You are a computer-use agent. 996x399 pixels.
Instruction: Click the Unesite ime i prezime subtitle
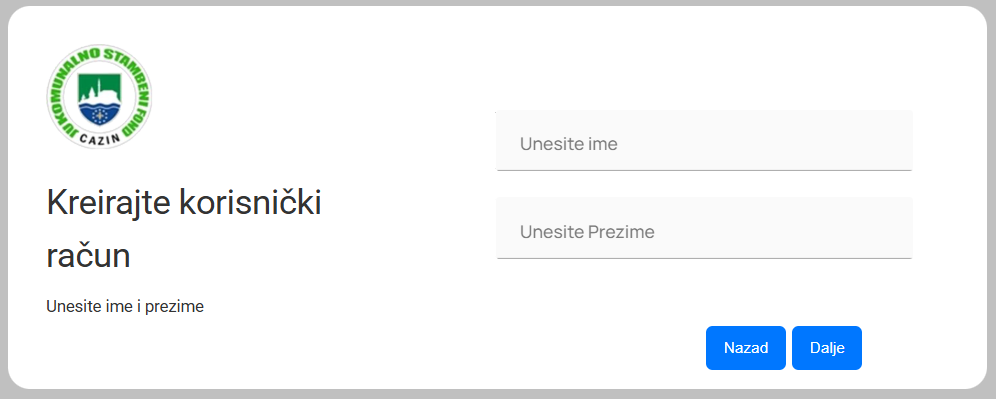125,307
